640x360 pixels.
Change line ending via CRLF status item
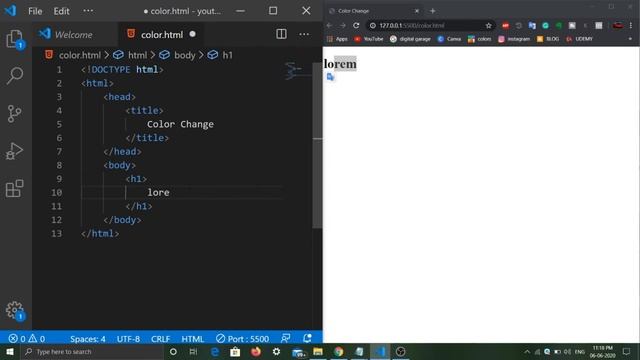tap(160, 339)
